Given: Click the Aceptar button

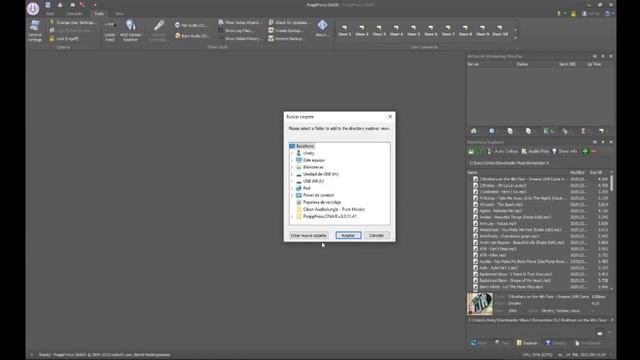Looking at the screenshot, I should coord(348,236).
